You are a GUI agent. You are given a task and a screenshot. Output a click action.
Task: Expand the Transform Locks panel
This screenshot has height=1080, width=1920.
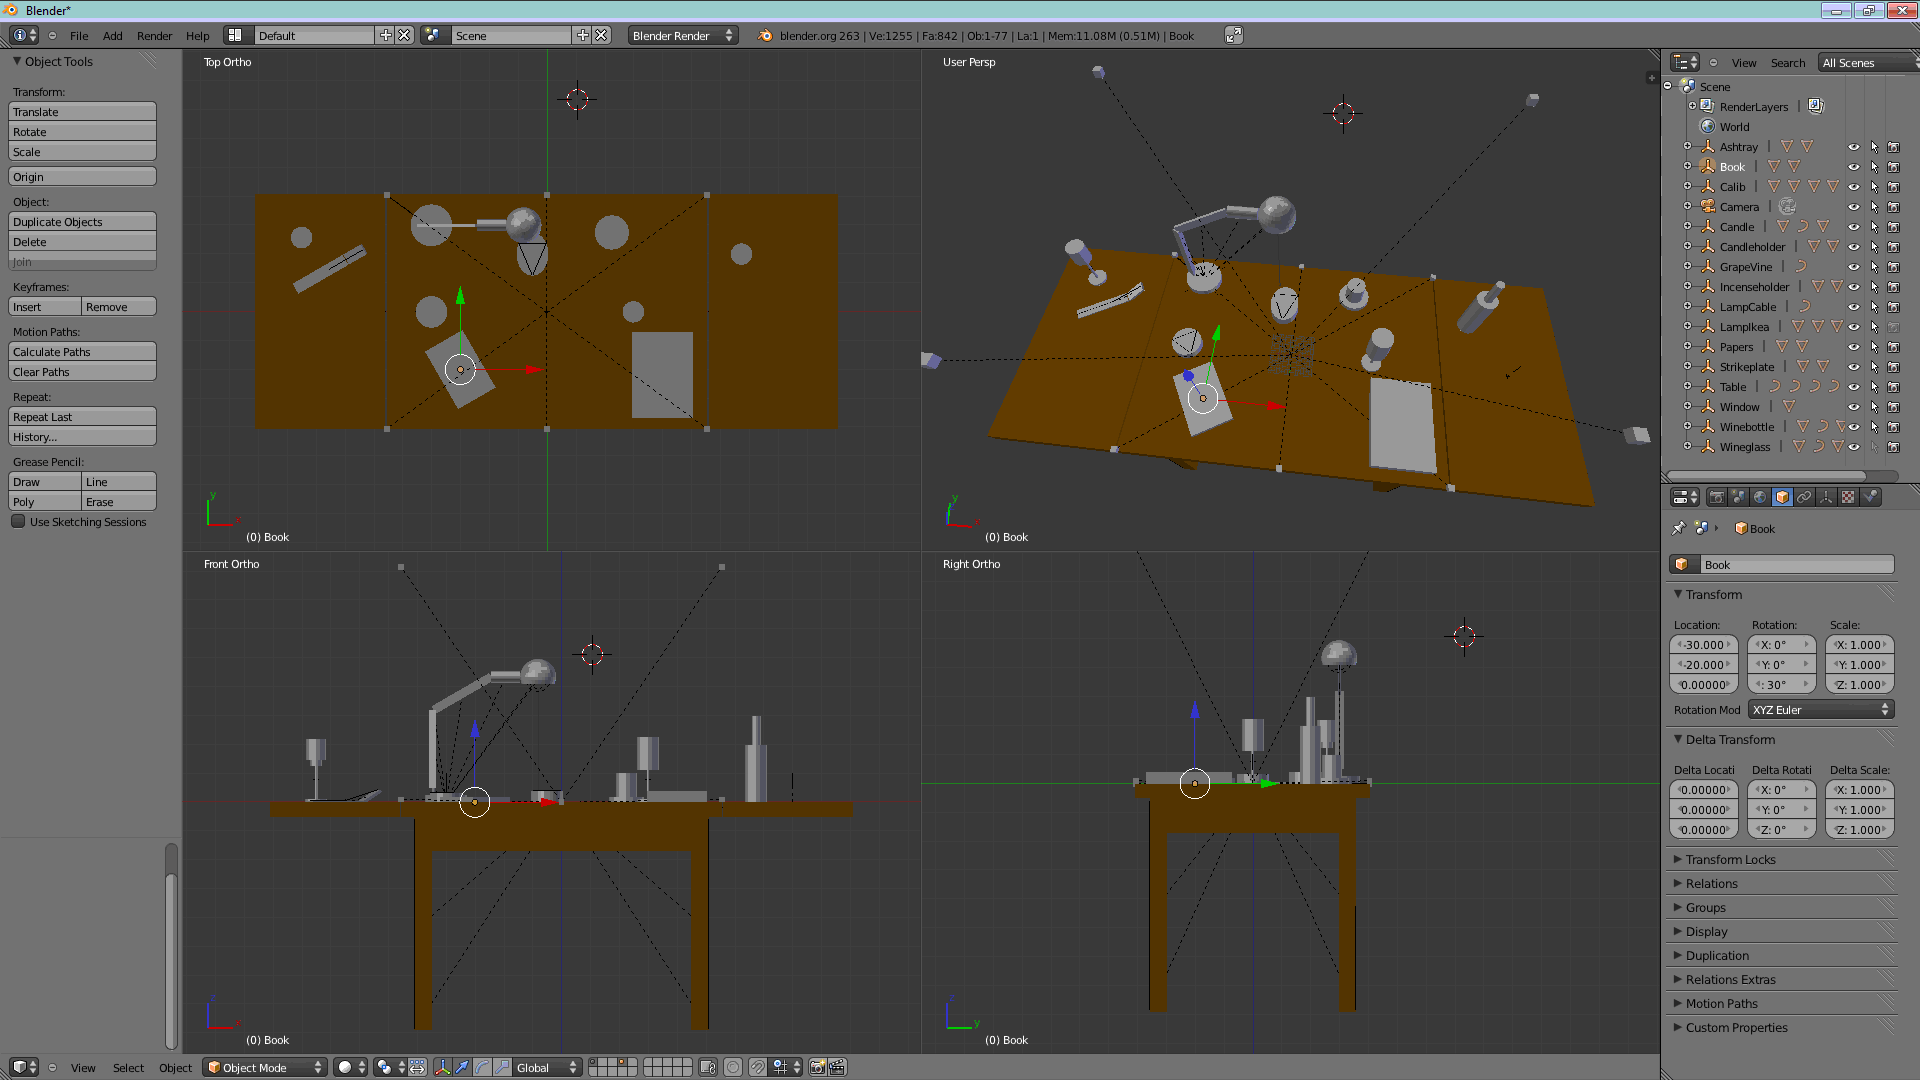[x=1730, y=859]
